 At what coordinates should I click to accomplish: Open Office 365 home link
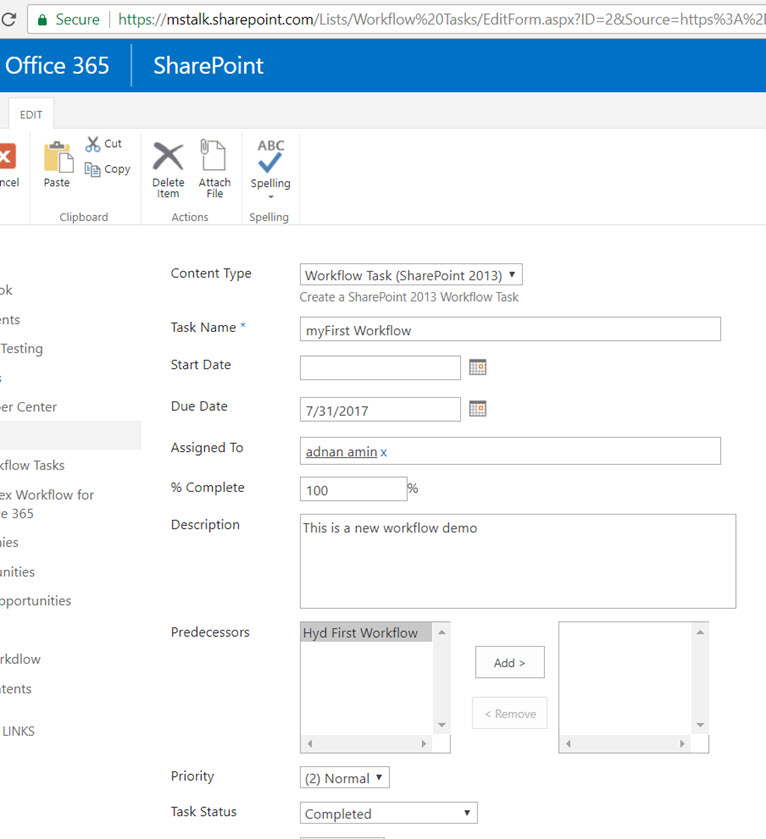click(57, 66)
